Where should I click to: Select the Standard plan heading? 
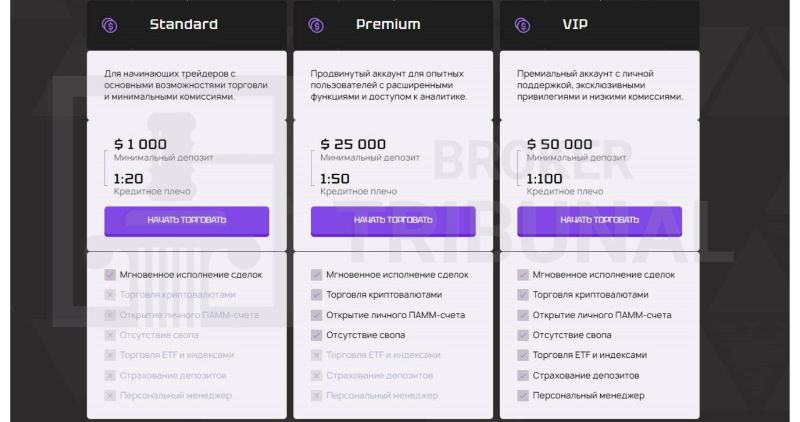184,24
